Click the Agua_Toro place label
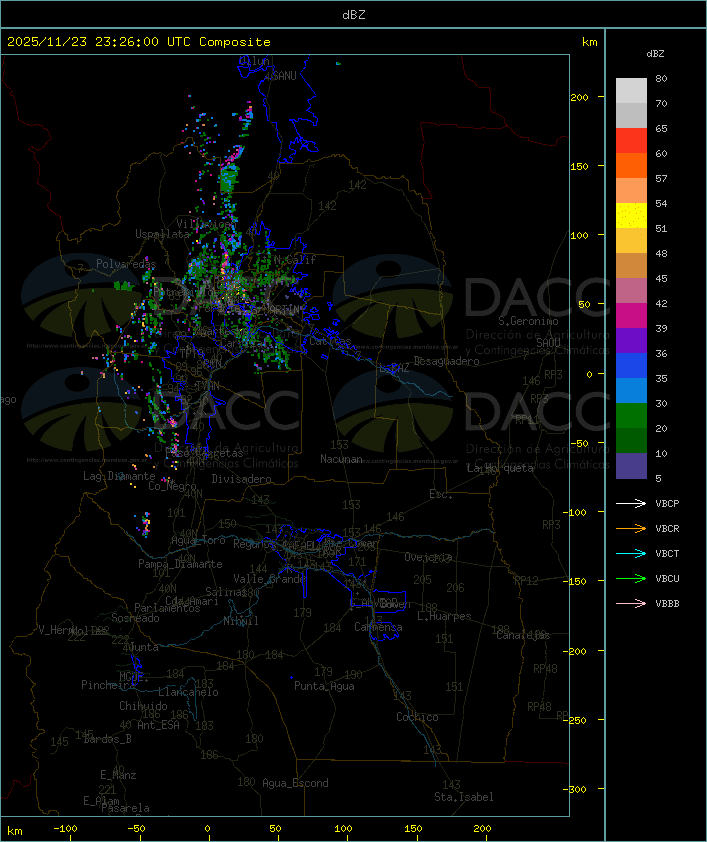The image size is (707, 842). point(198,540)
